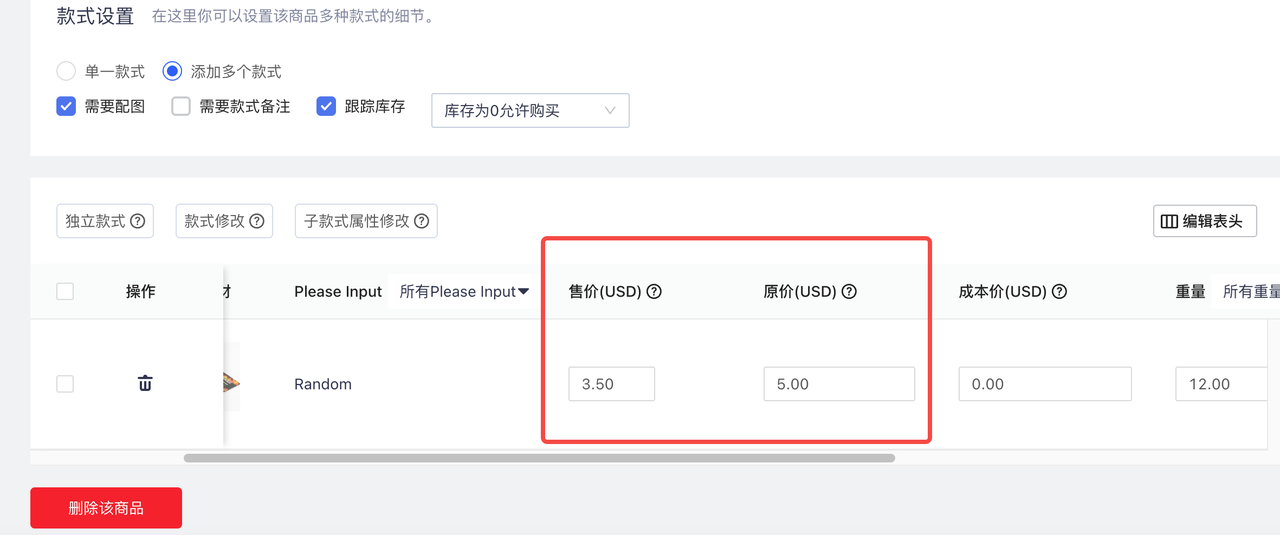Click the trash icon in the Random row
1280x535 pixels.
tap(145, 383)
